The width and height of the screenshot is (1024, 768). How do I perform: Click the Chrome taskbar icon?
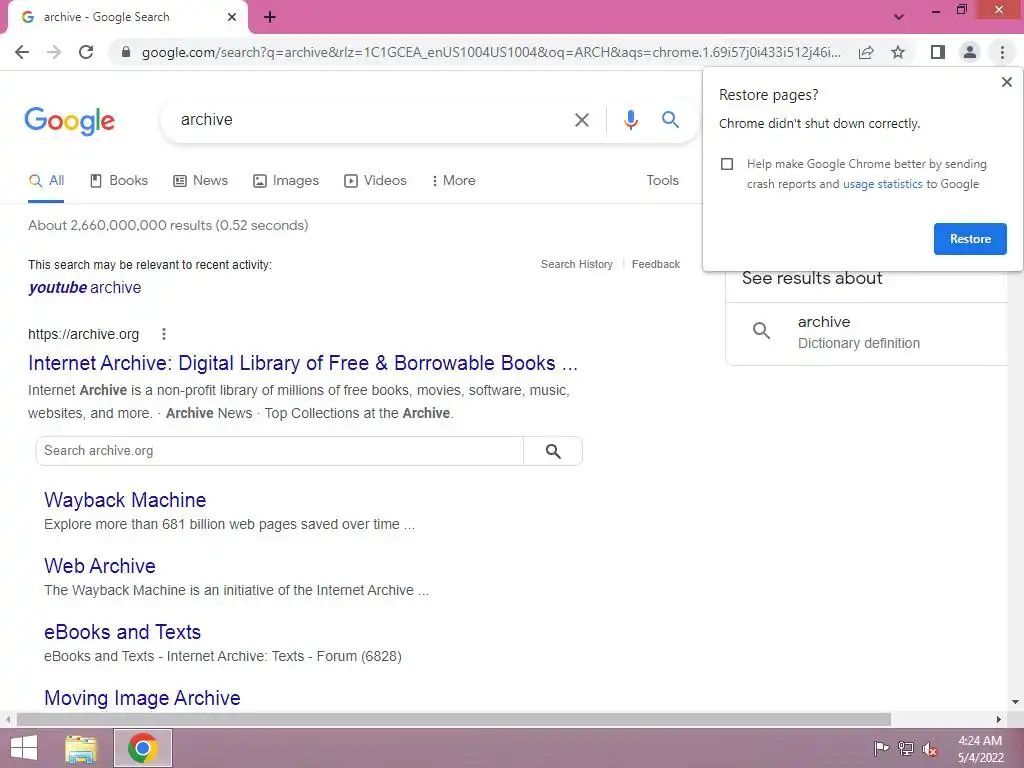[143, 748]
